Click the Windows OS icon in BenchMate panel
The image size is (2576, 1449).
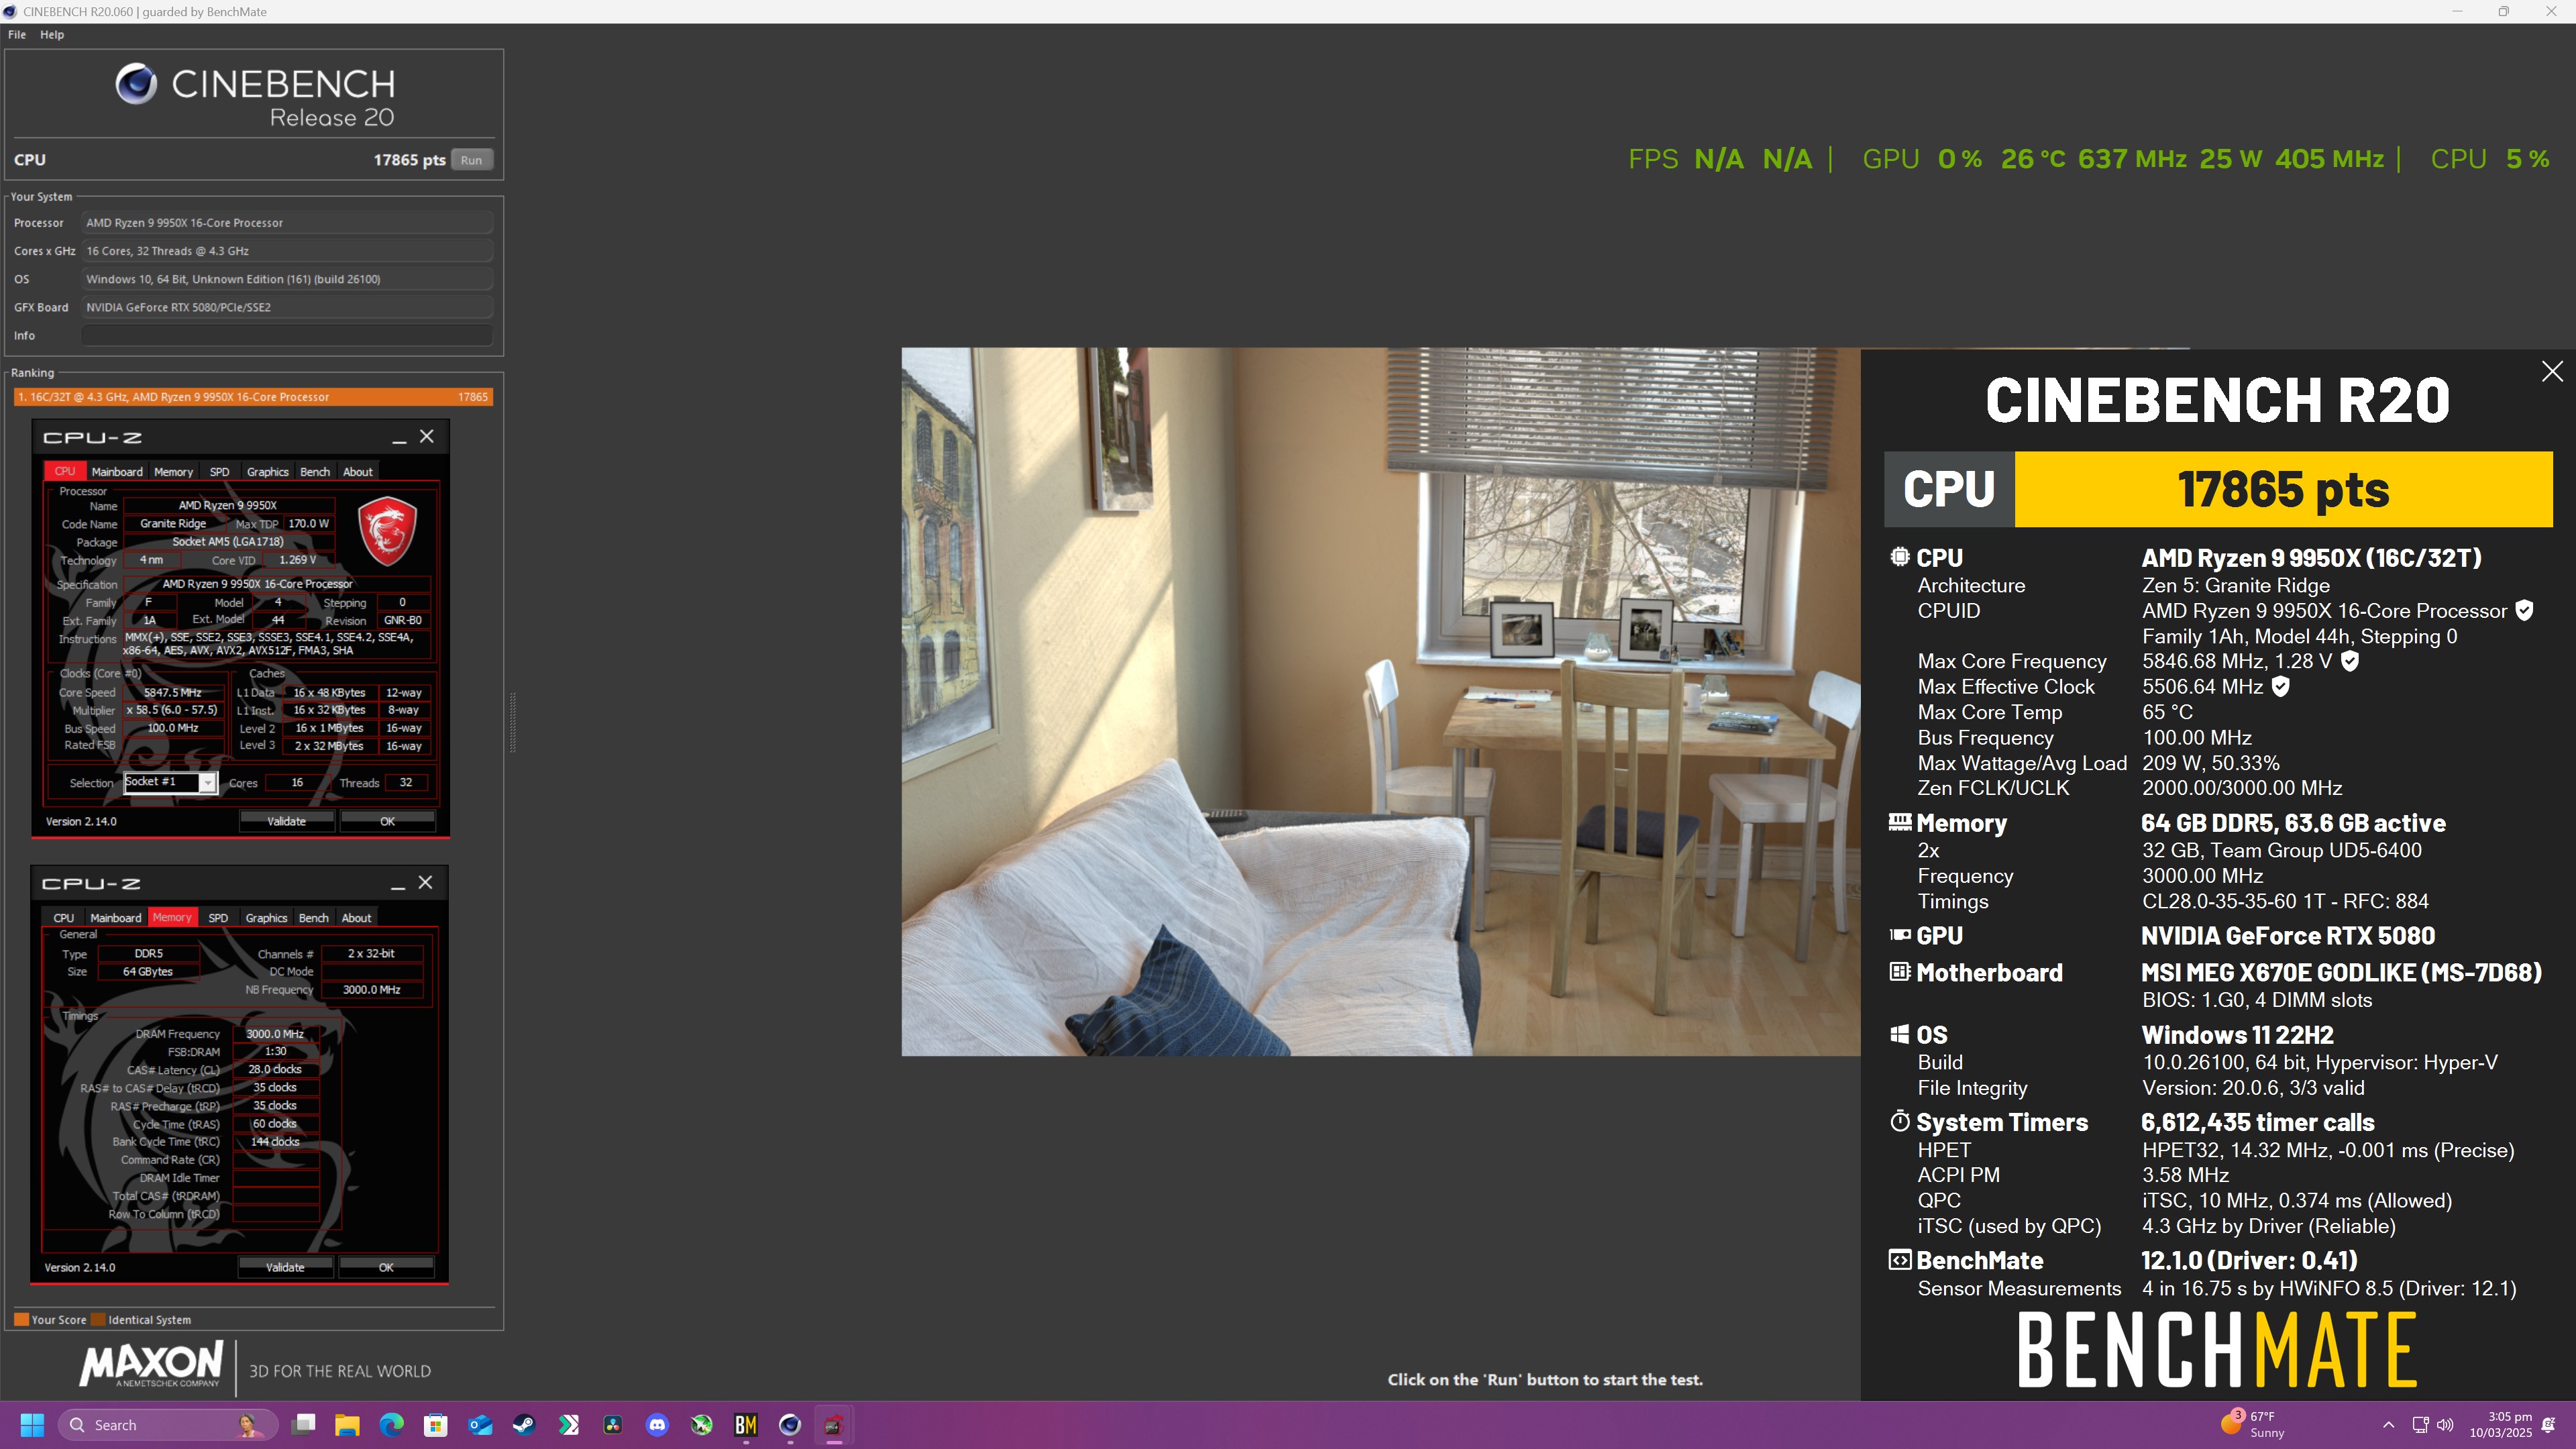[x=1900, y=1034]
